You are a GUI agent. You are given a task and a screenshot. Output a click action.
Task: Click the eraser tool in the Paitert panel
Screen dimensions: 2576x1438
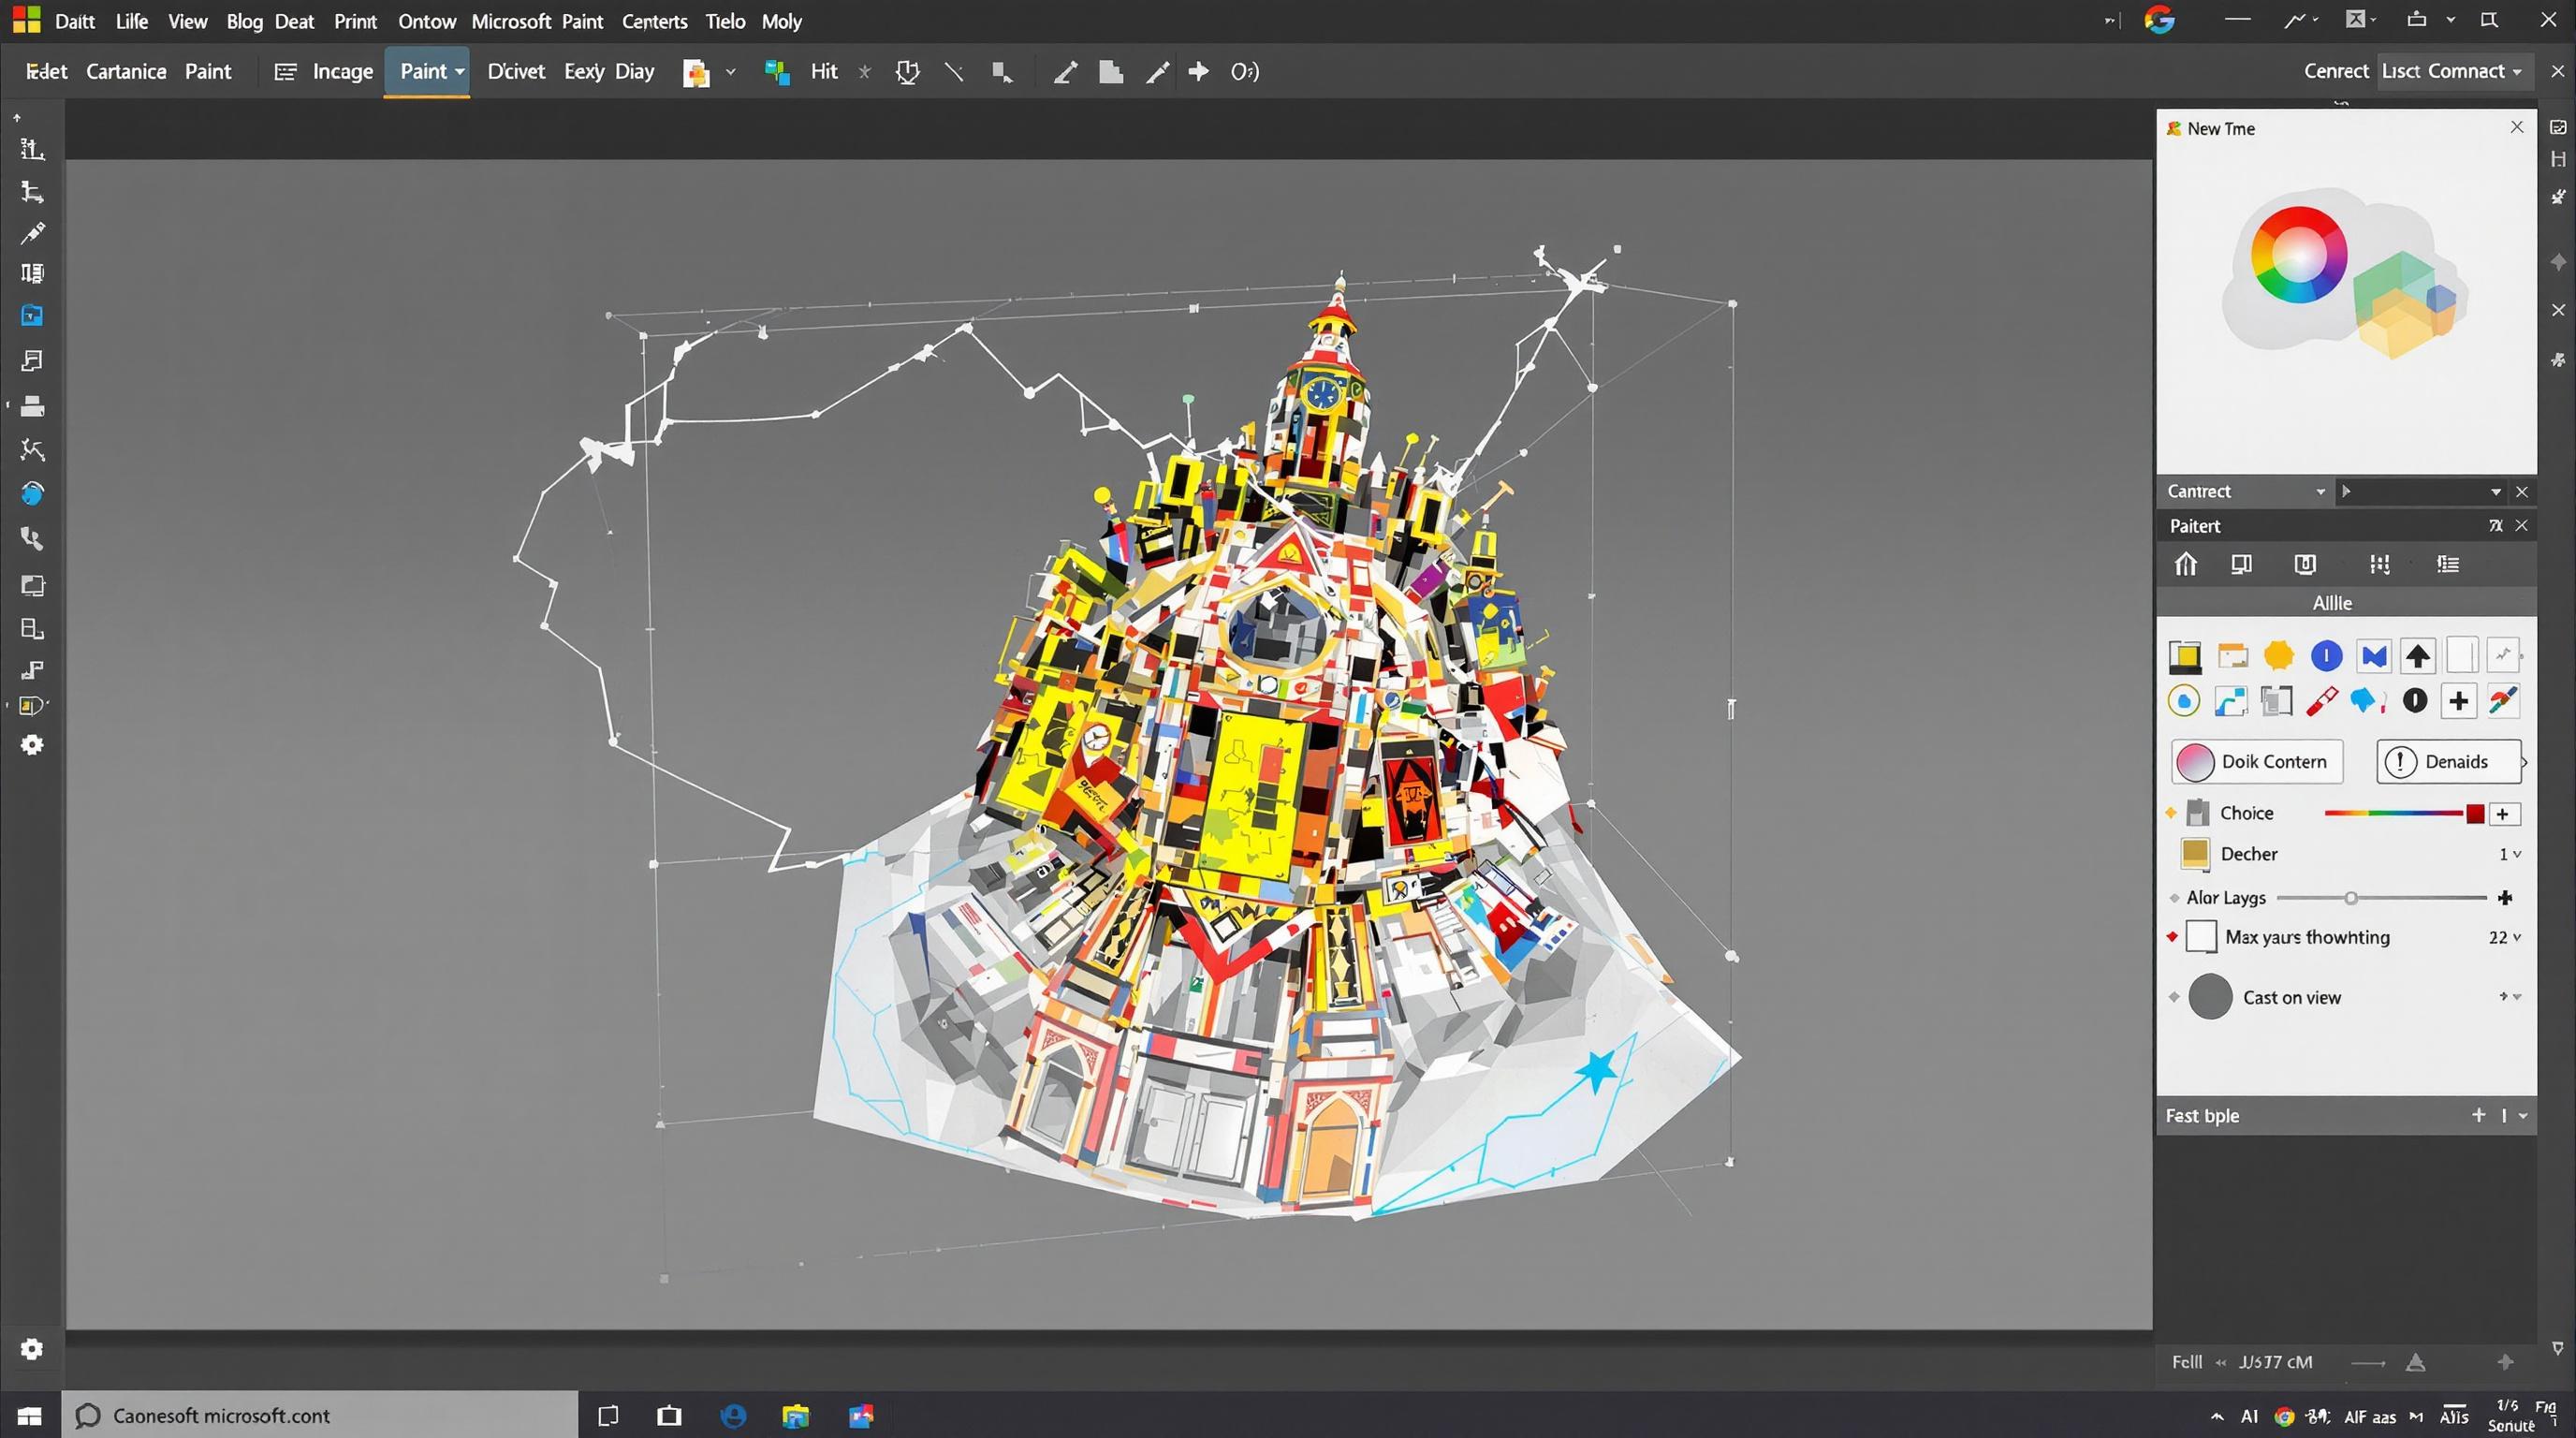click(2322, 700)
